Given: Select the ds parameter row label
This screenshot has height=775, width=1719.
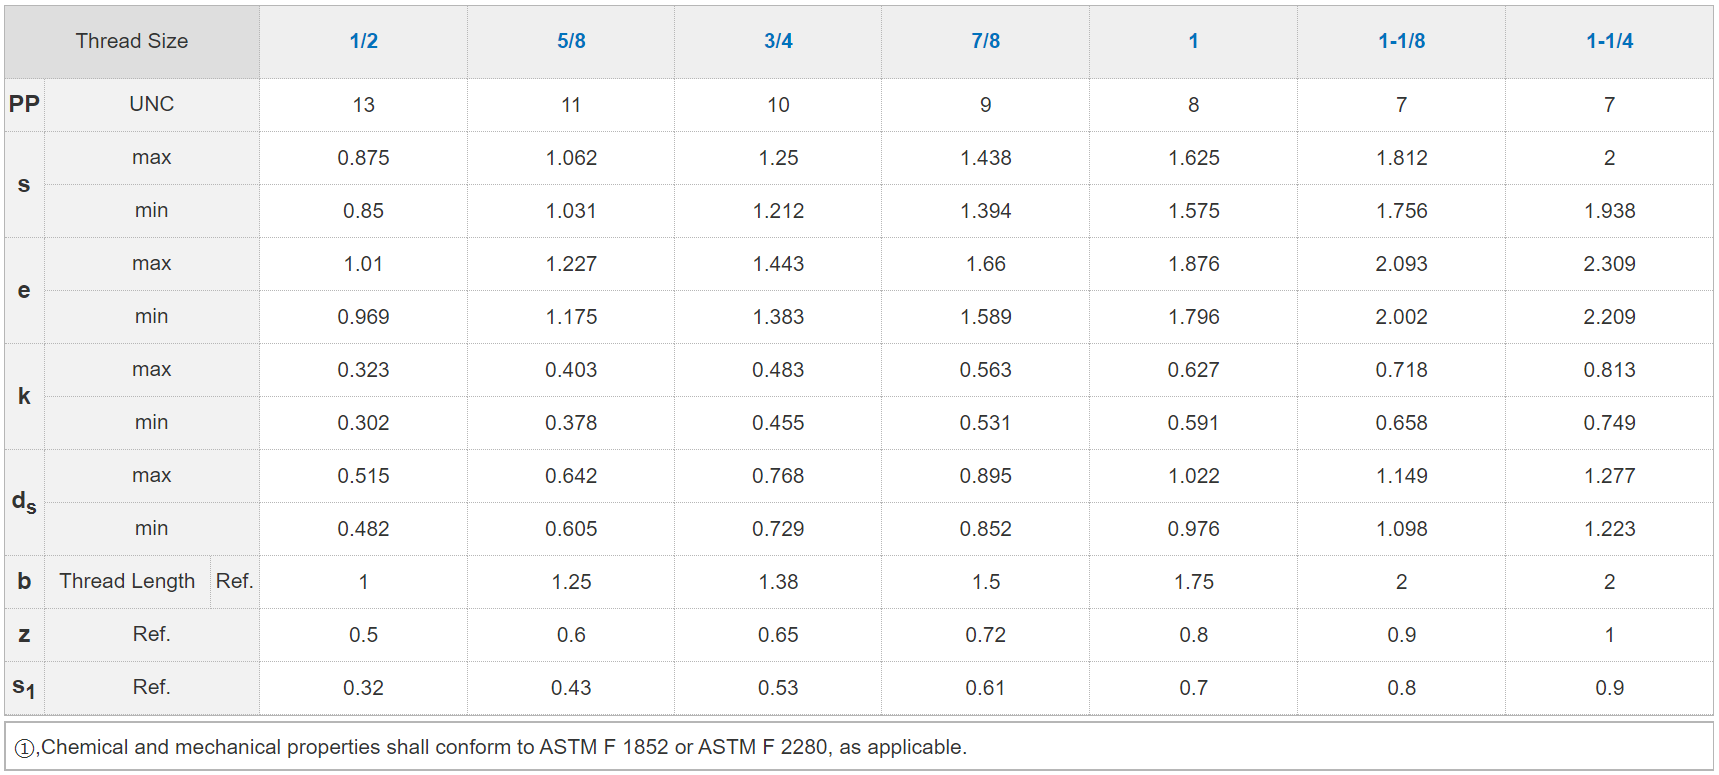Looking at the screenshot, I should pos(24,502).
